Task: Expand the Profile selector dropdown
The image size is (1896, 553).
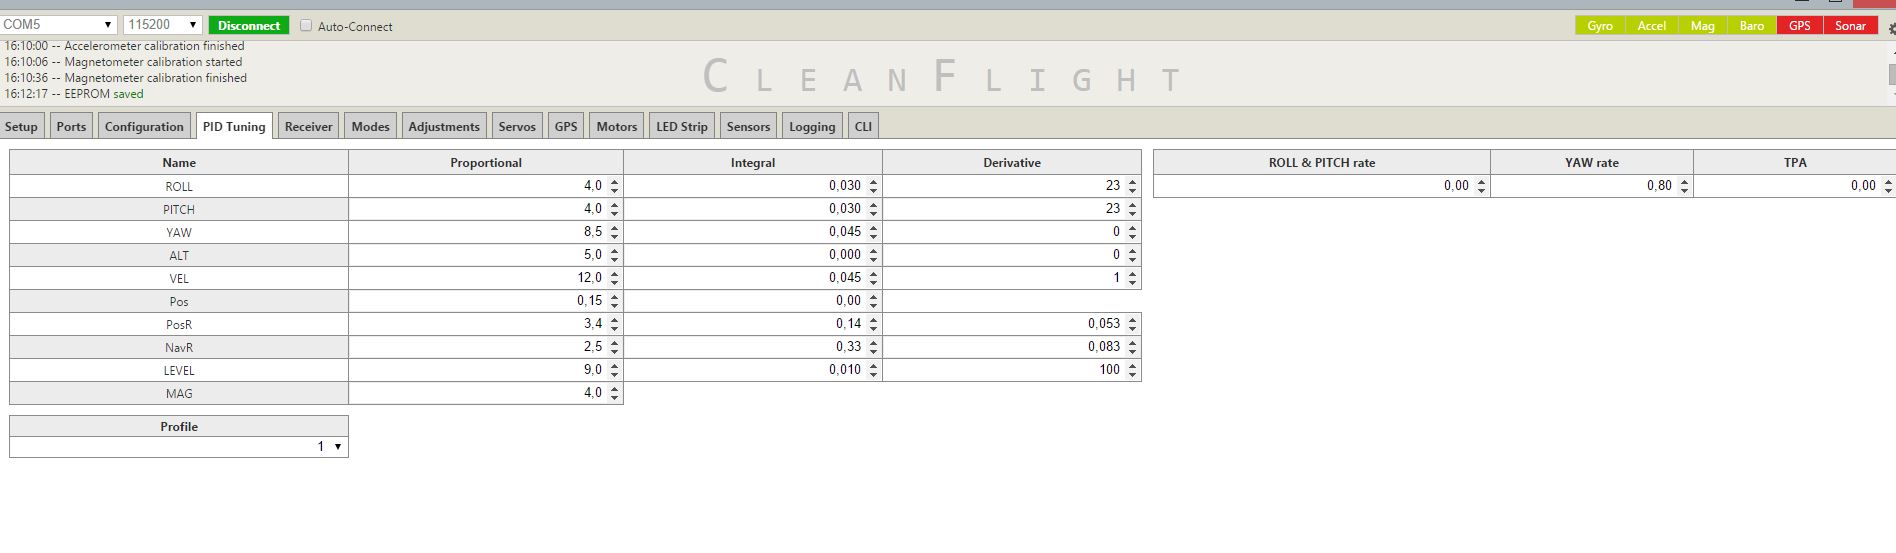Action: (179, 447)
